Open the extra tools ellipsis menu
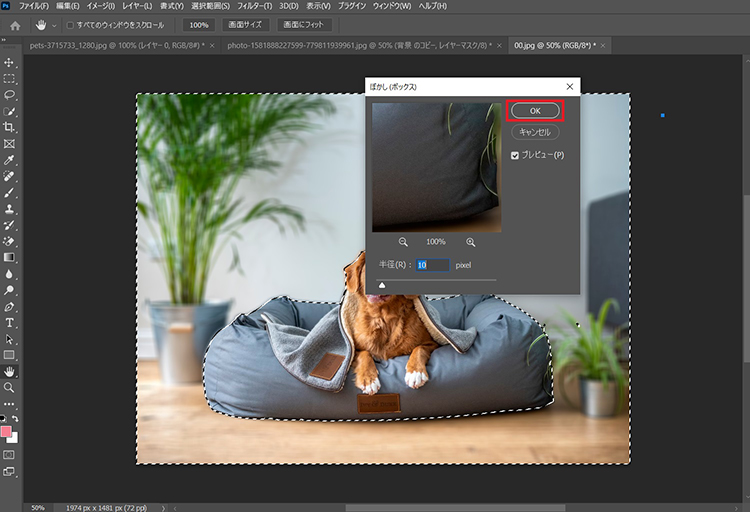Image resolution: width=750 pixels, height=512 pixels. pos(9,404)
